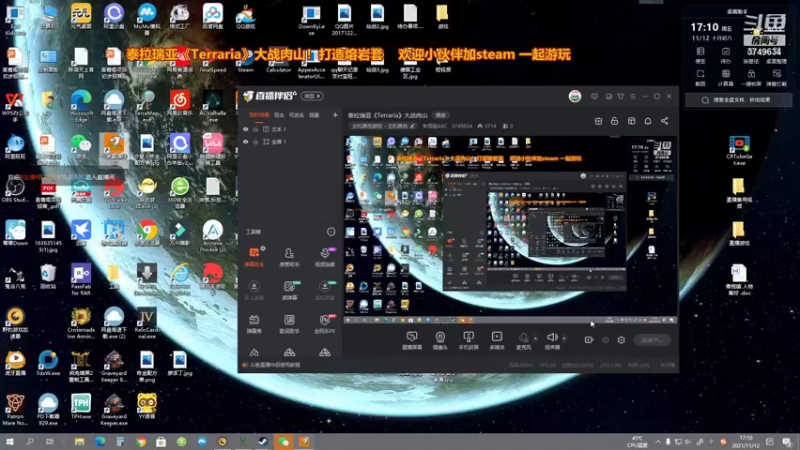This screenshot has height=450, width=800.
Task: Click the search box in desktop assistant widget
Action: (x=738, y=100)
